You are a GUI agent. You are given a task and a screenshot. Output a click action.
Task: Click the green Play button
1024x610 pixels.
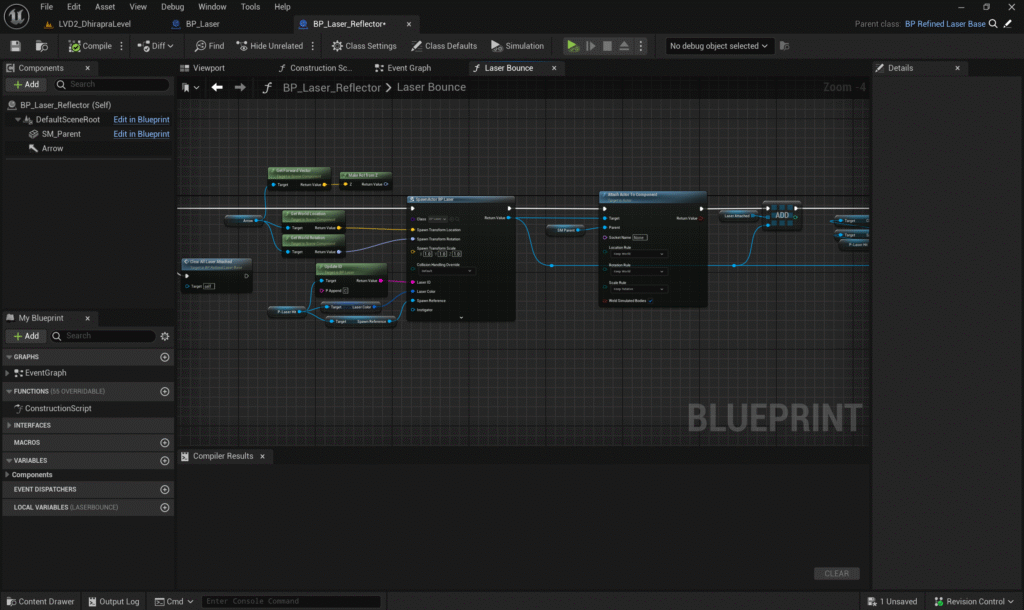(572, 46)
